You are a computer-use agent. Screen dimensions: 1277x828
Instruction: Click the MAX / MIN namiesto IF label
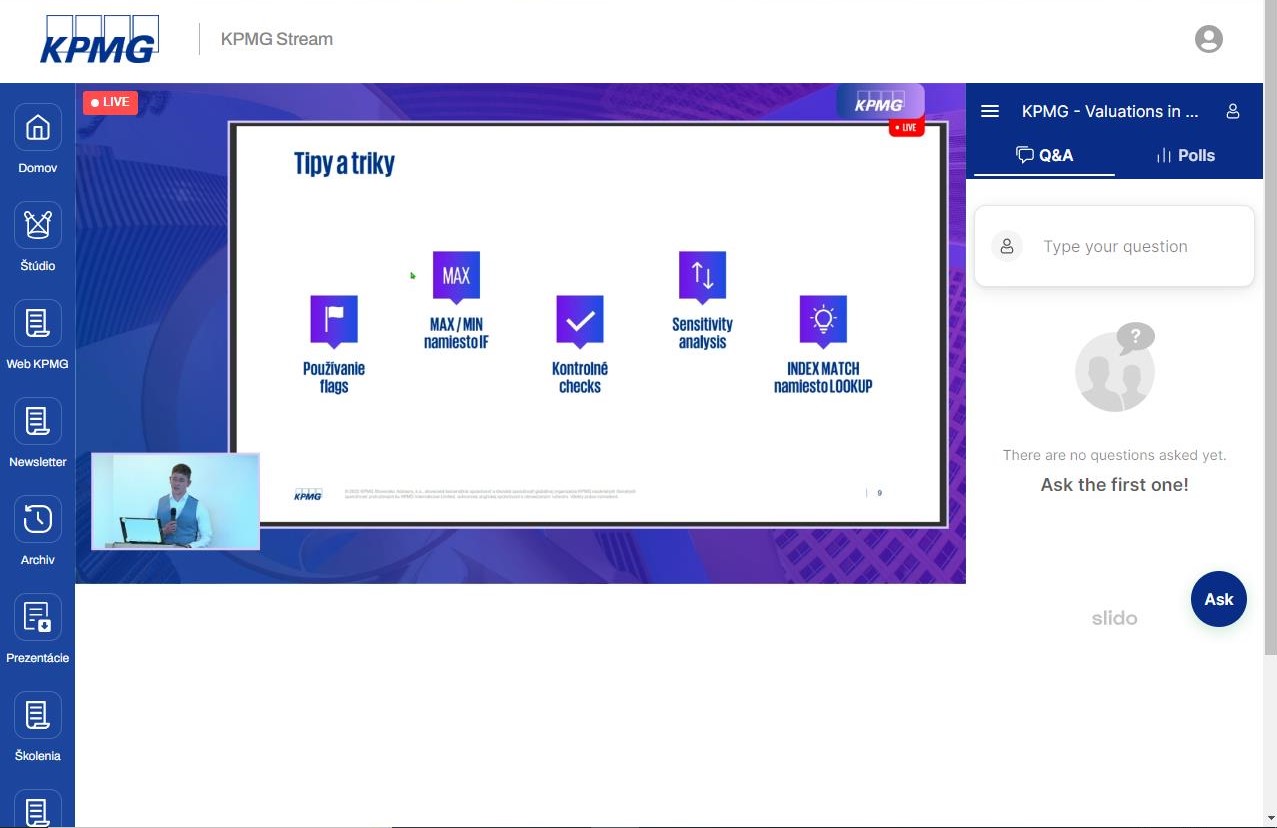456,333
